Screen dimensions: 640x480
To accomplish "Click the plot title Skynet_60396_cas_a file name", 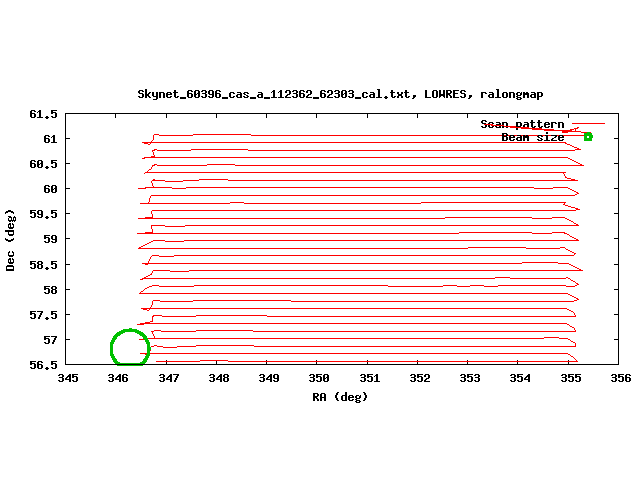I will pos(273,94).
